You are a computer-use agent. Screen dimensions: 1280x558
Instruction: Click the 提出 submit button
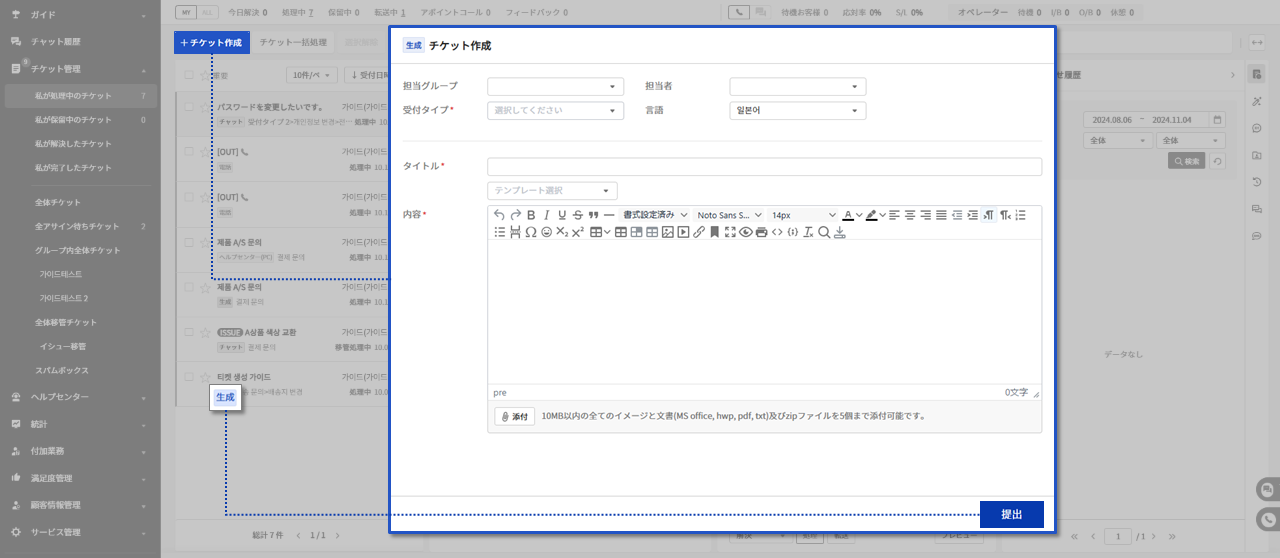(x=1011, y=514)
